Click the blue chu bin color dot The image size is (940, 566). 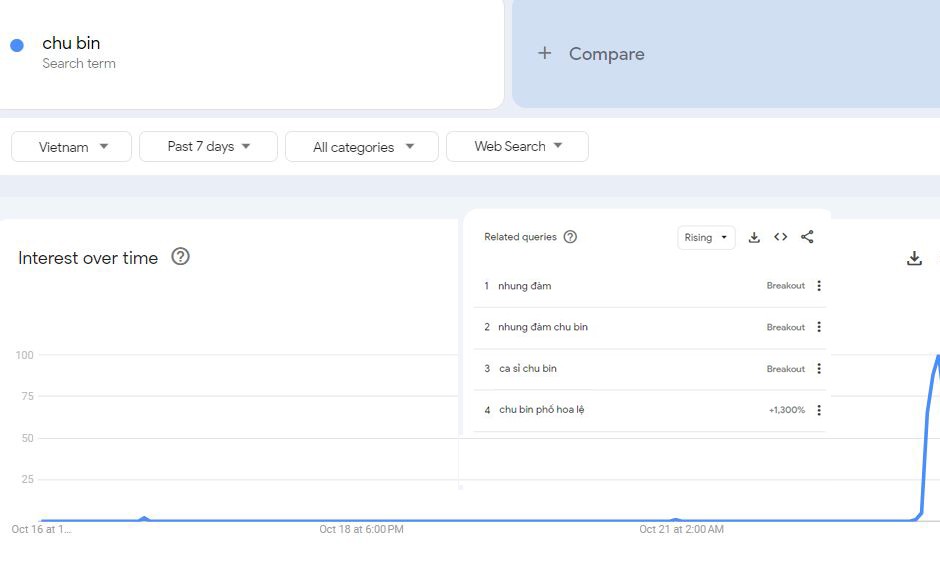point(17,45)
